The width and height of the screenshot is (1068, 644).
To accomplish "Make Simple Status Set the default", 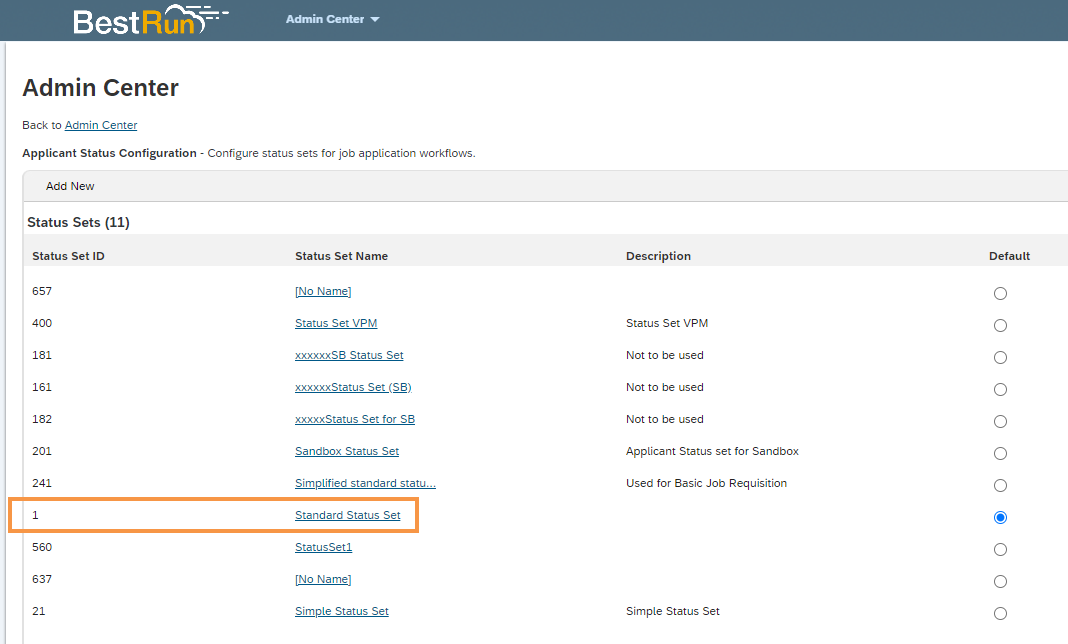I will [x=1000, y=613].
